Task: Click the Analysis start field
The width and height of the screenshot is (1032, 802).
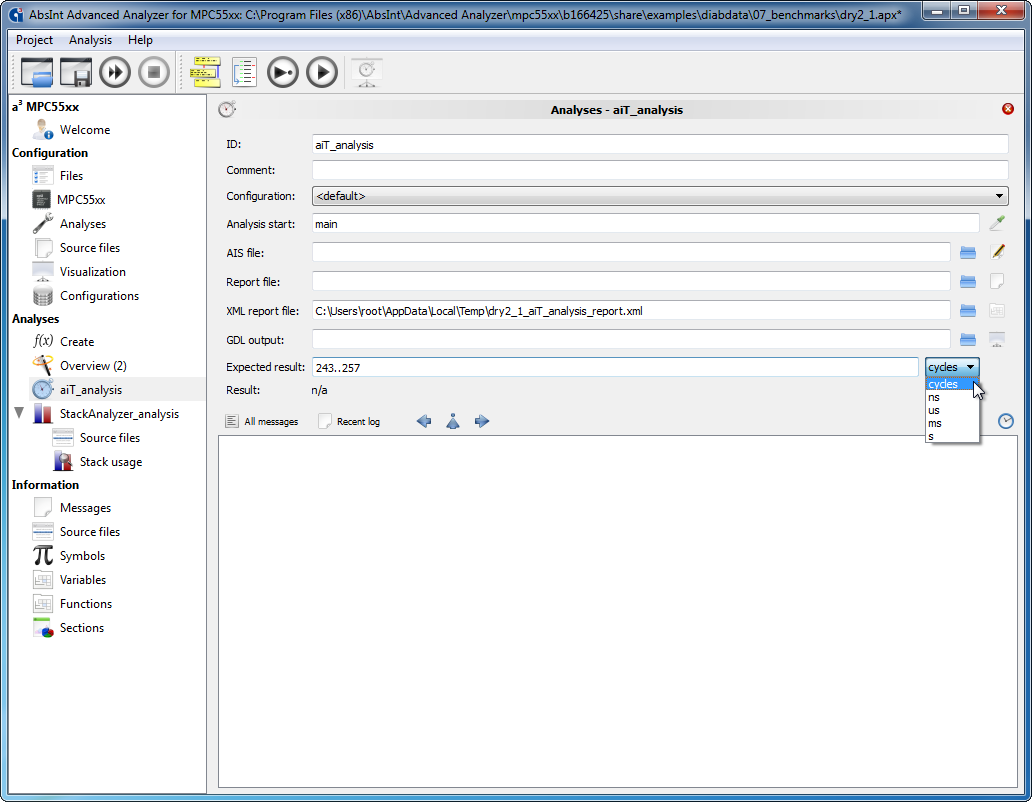Action: [x=646, y=224]
